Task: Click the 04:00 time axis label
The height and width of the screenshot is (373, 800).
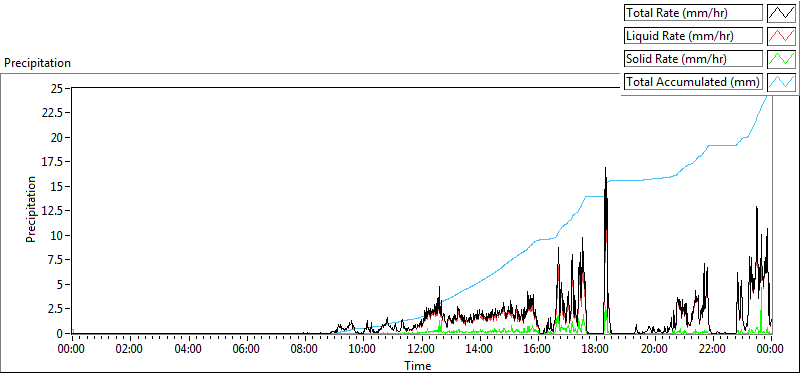Action: [x=188, y=349]
